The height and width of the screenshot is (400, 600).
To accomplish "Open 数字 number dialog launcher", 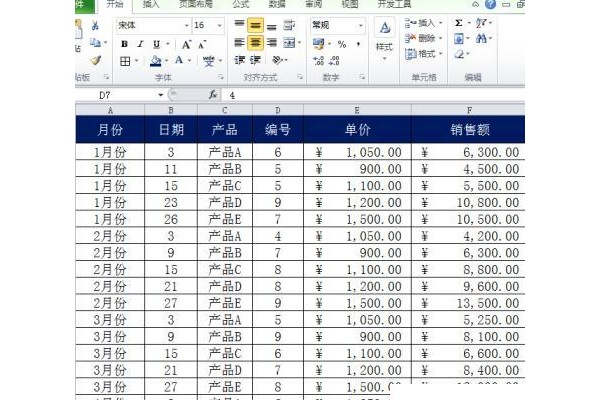I will [362, 77].
